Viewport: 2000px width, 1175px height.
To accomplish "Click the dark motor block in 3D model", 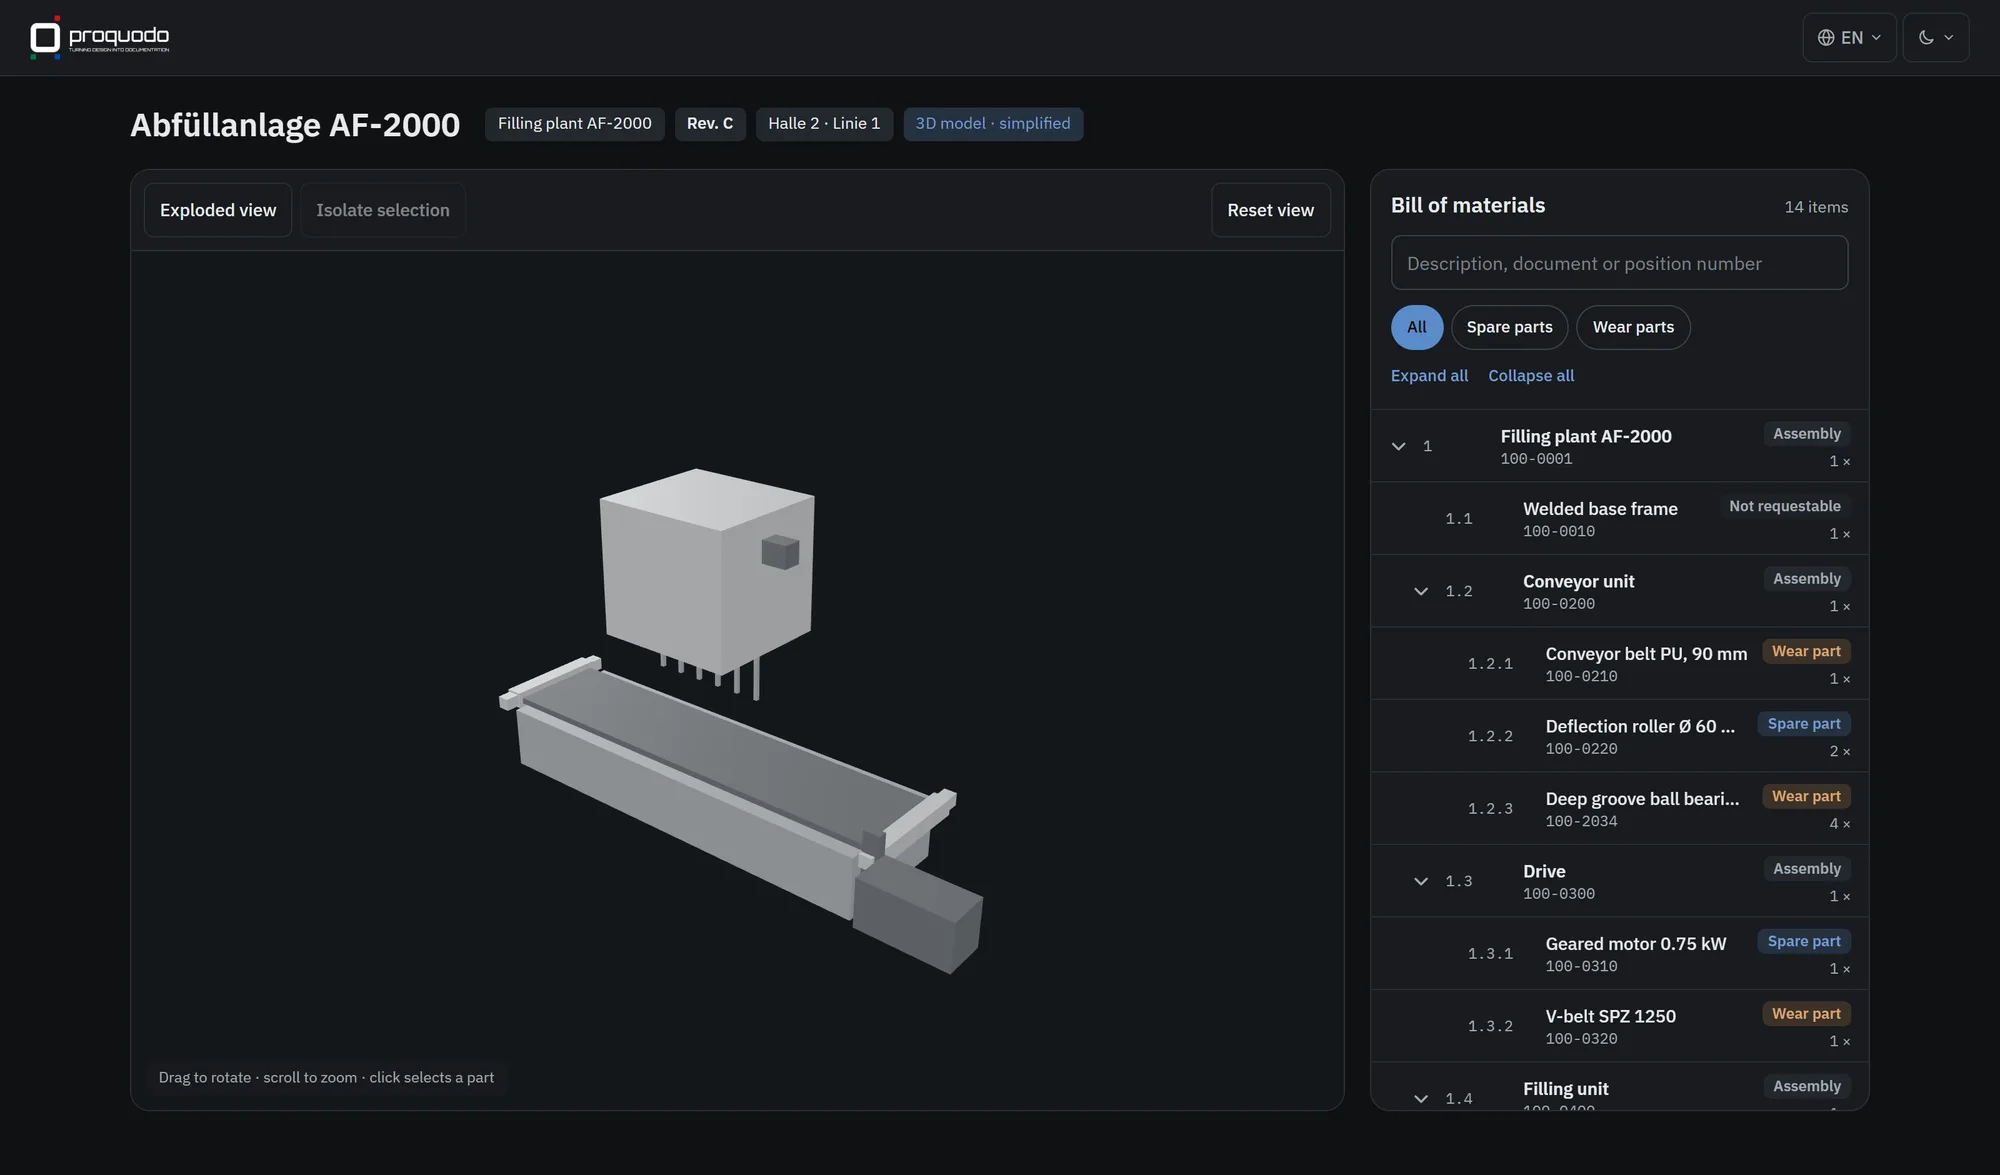I will pos(920,915).
